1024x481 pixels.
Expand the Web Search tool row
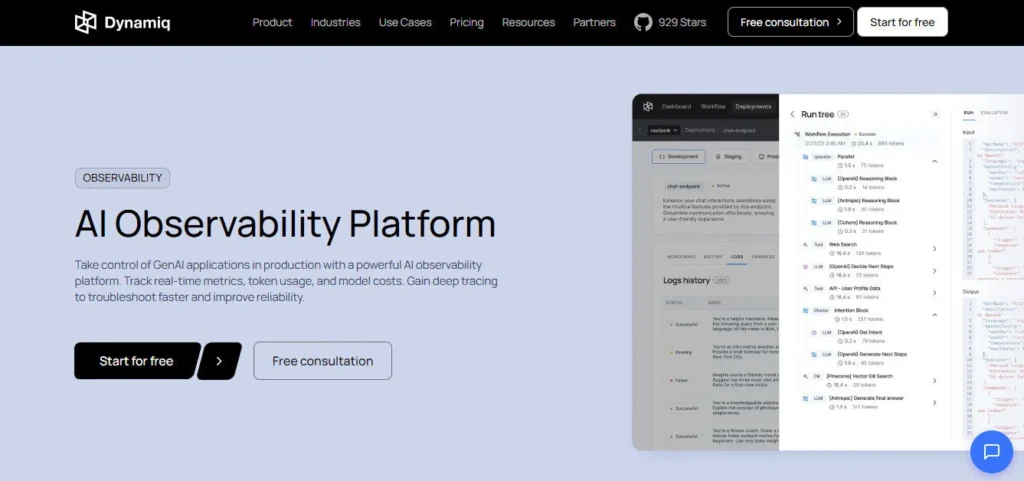(935, 249)
